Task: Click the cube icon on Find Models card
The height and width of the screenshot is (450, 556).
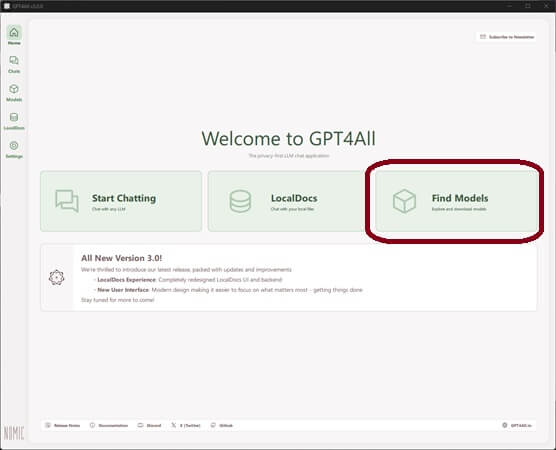Action: [404, 201]
